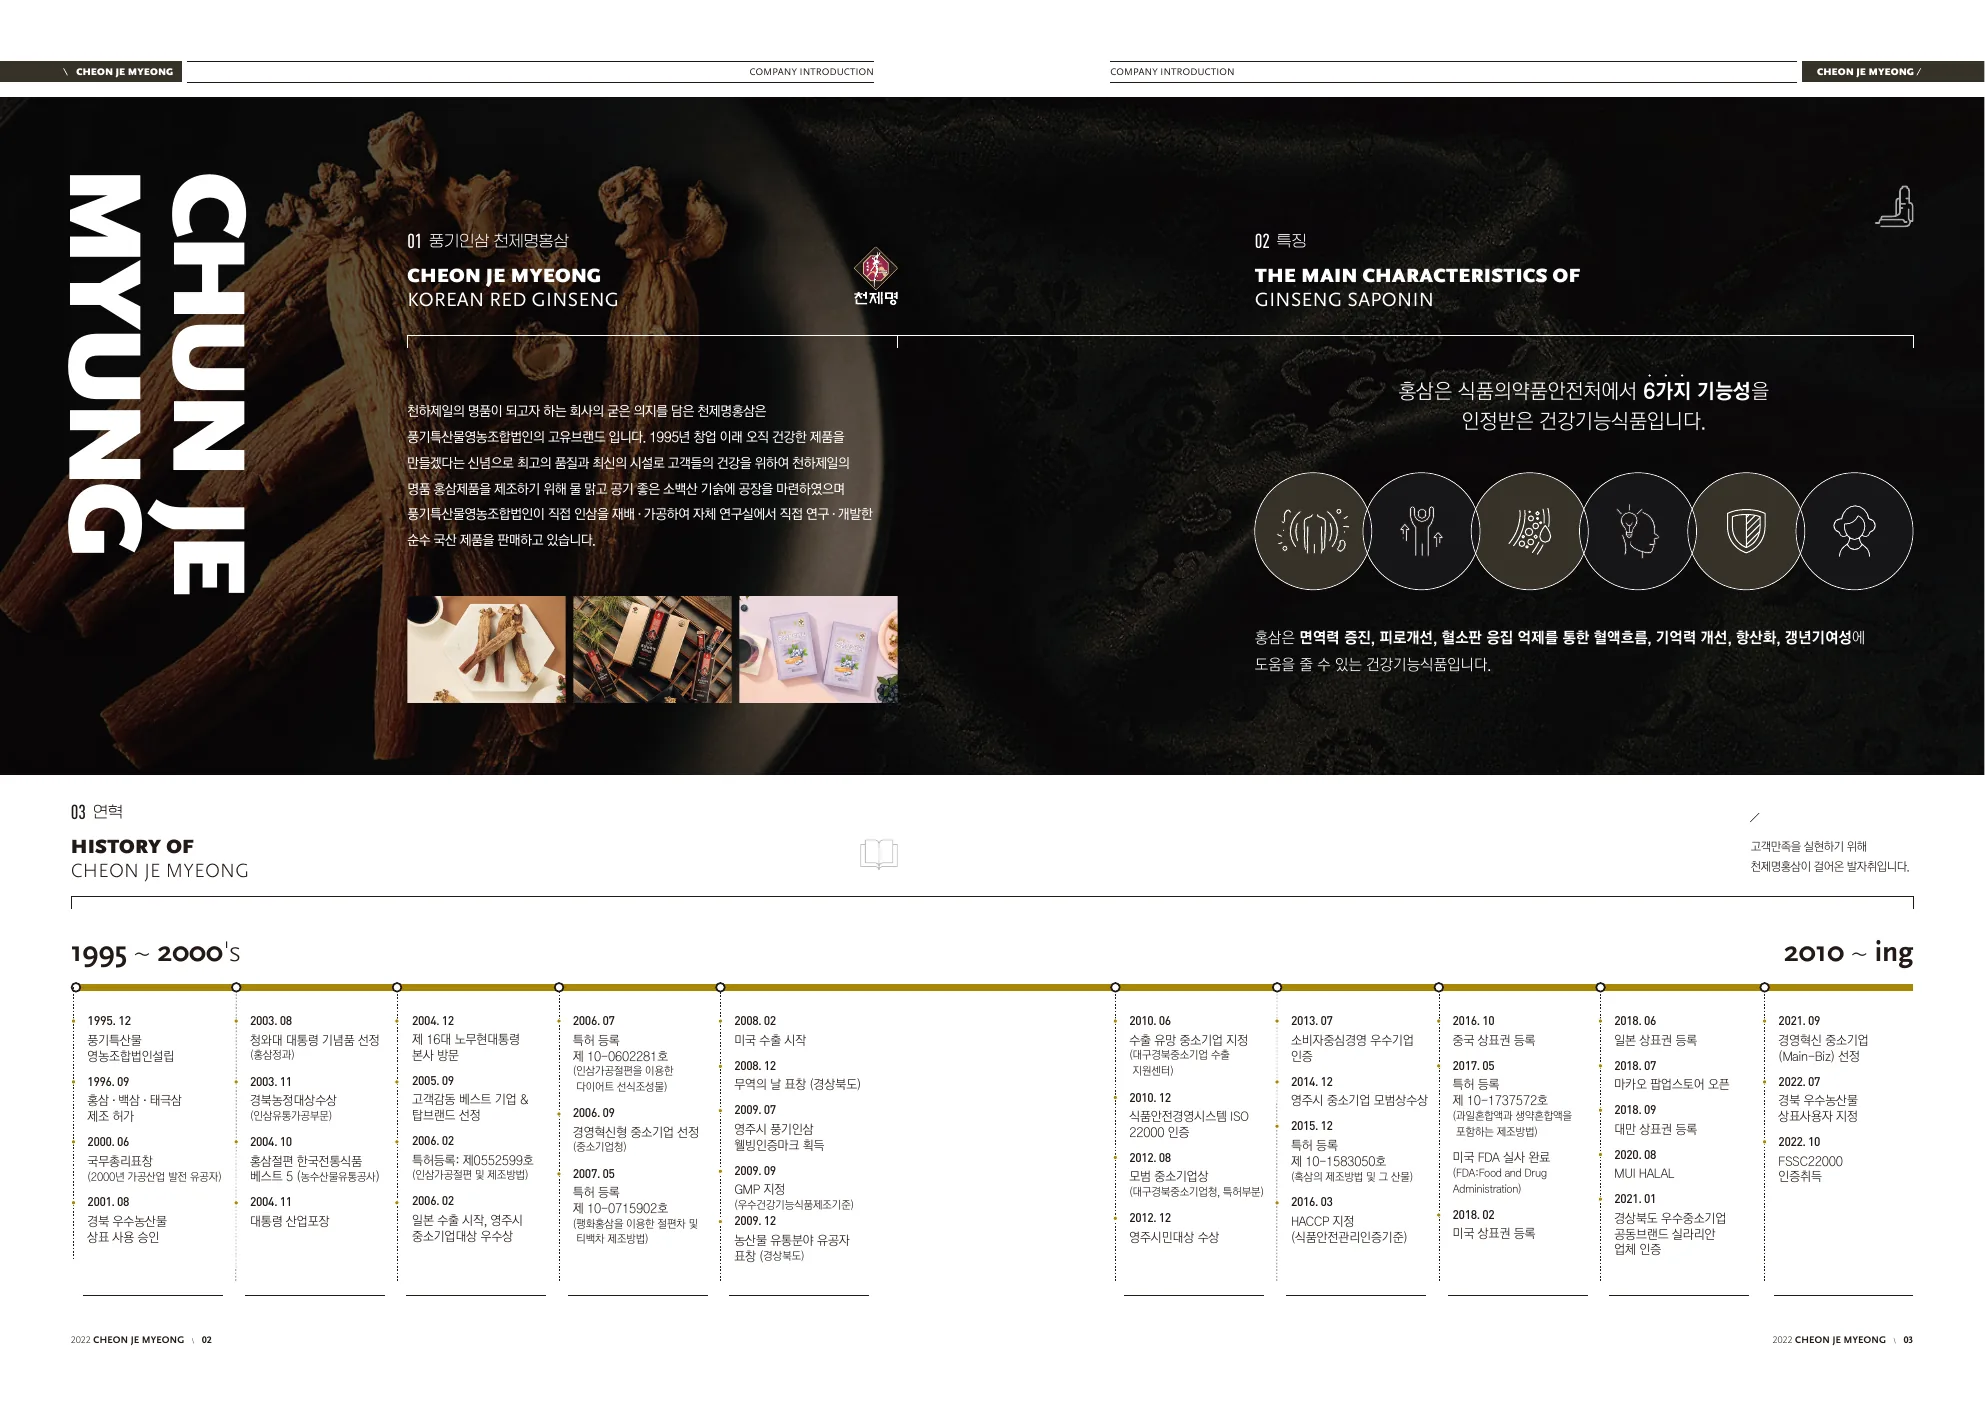Click timeline marker above the 2003. 08 entry
This screenshot has height=1404, width=1985.
pyautogui.click(x=236, y=987)
